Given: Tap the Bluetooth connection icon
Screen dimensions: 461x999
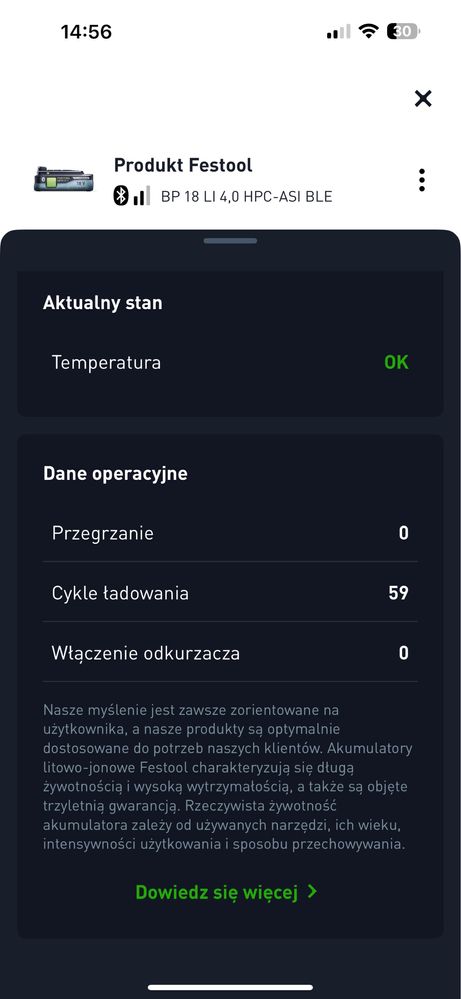Looking at the screenshot, I should pyautogui.click(x=121, y=196).
